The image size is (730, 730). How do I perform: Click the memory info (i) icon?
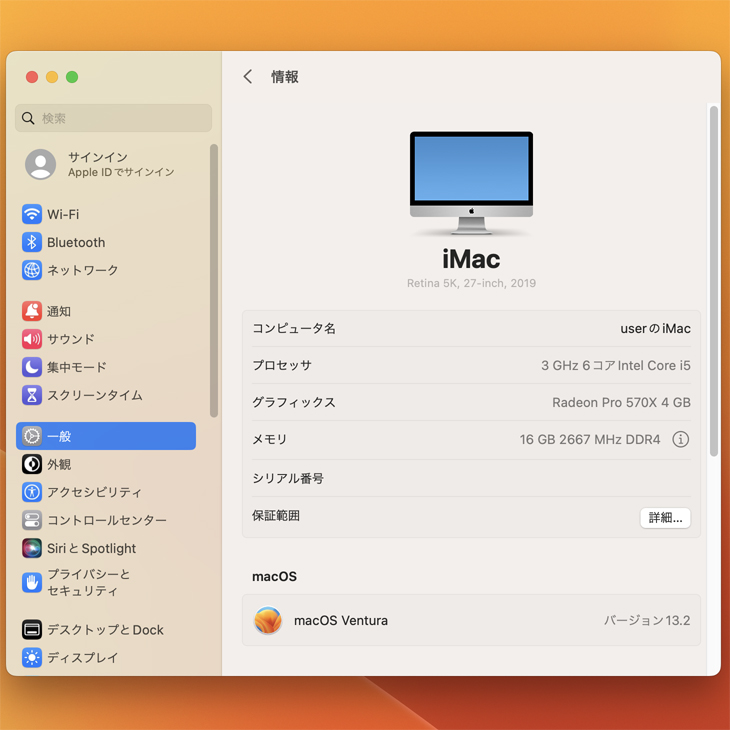[680, 439]
